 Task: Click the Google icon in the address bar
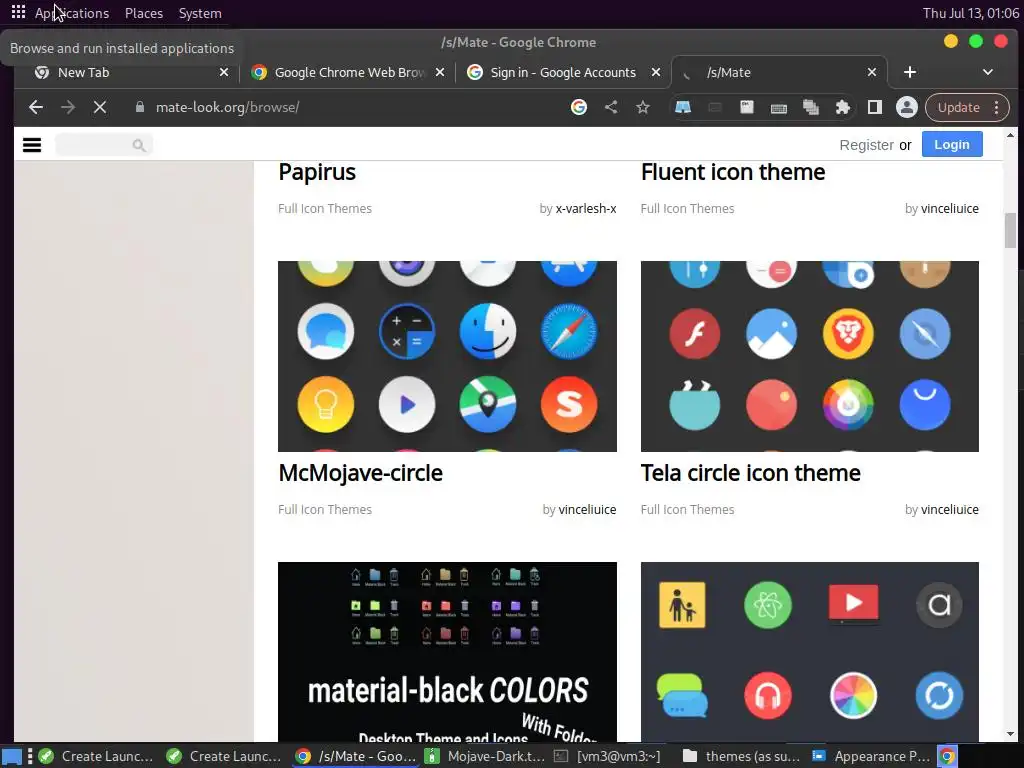coord(579,107)
